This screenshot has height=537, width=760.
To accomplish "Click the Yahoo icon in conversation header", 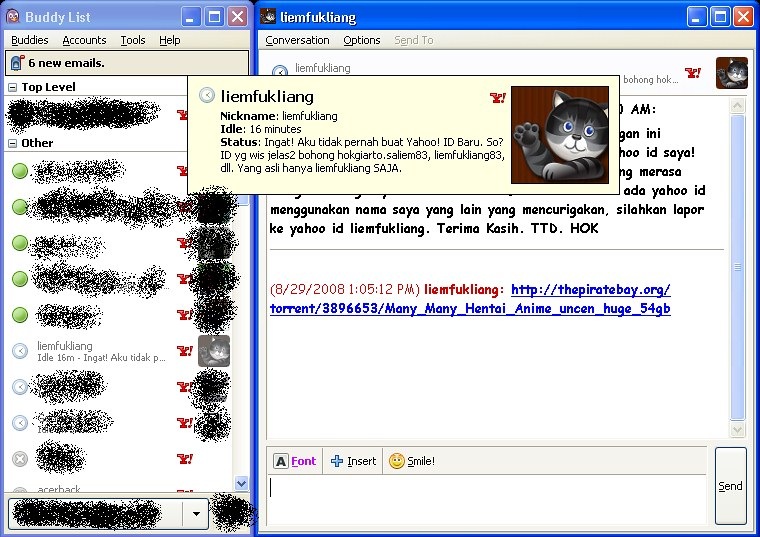I will click(x=693, y=73).
